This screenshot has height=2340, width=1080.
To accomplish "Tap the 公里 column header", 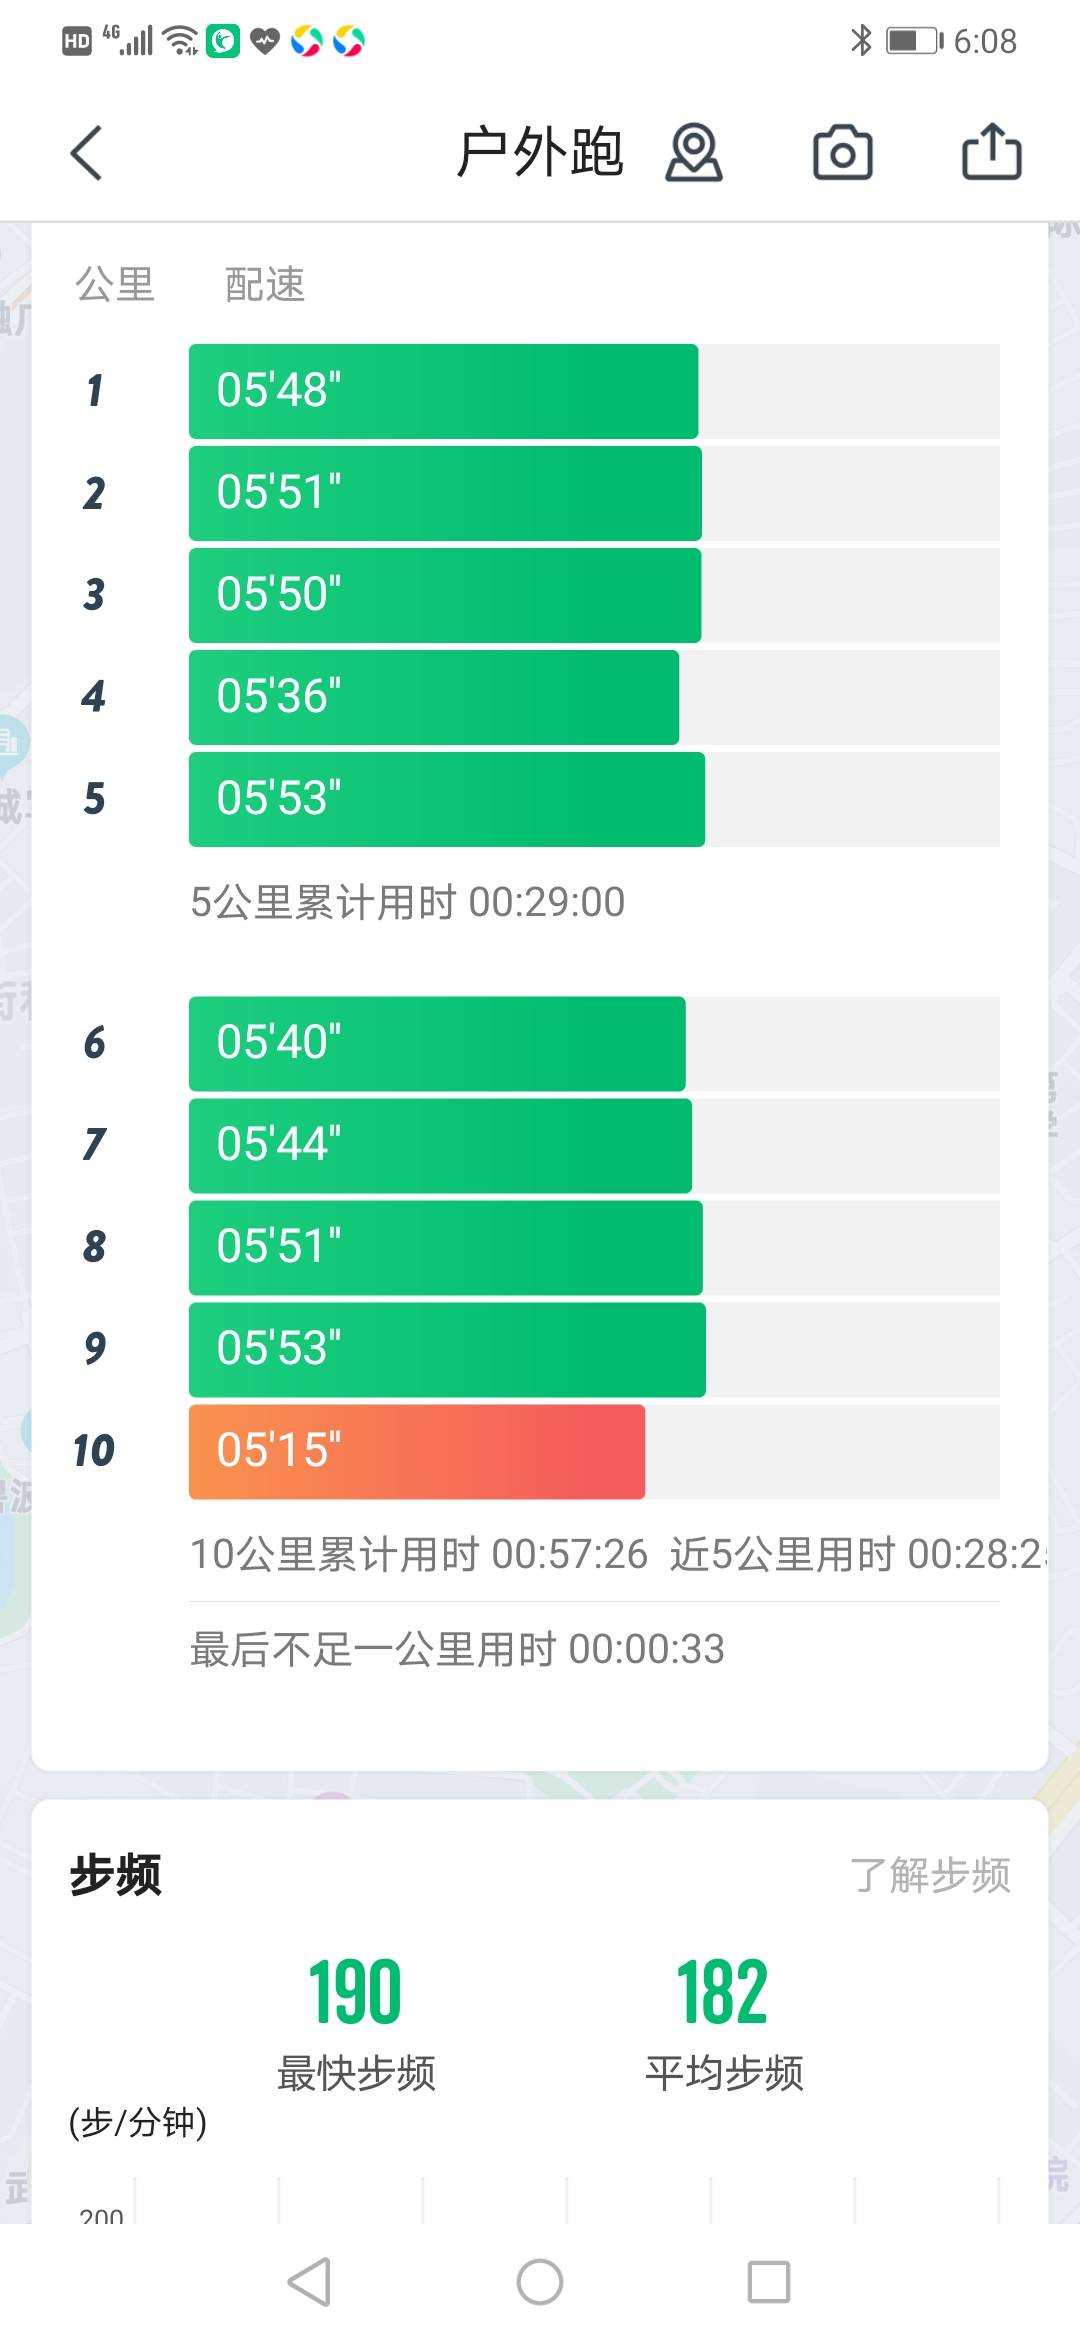I will (115, 284).
